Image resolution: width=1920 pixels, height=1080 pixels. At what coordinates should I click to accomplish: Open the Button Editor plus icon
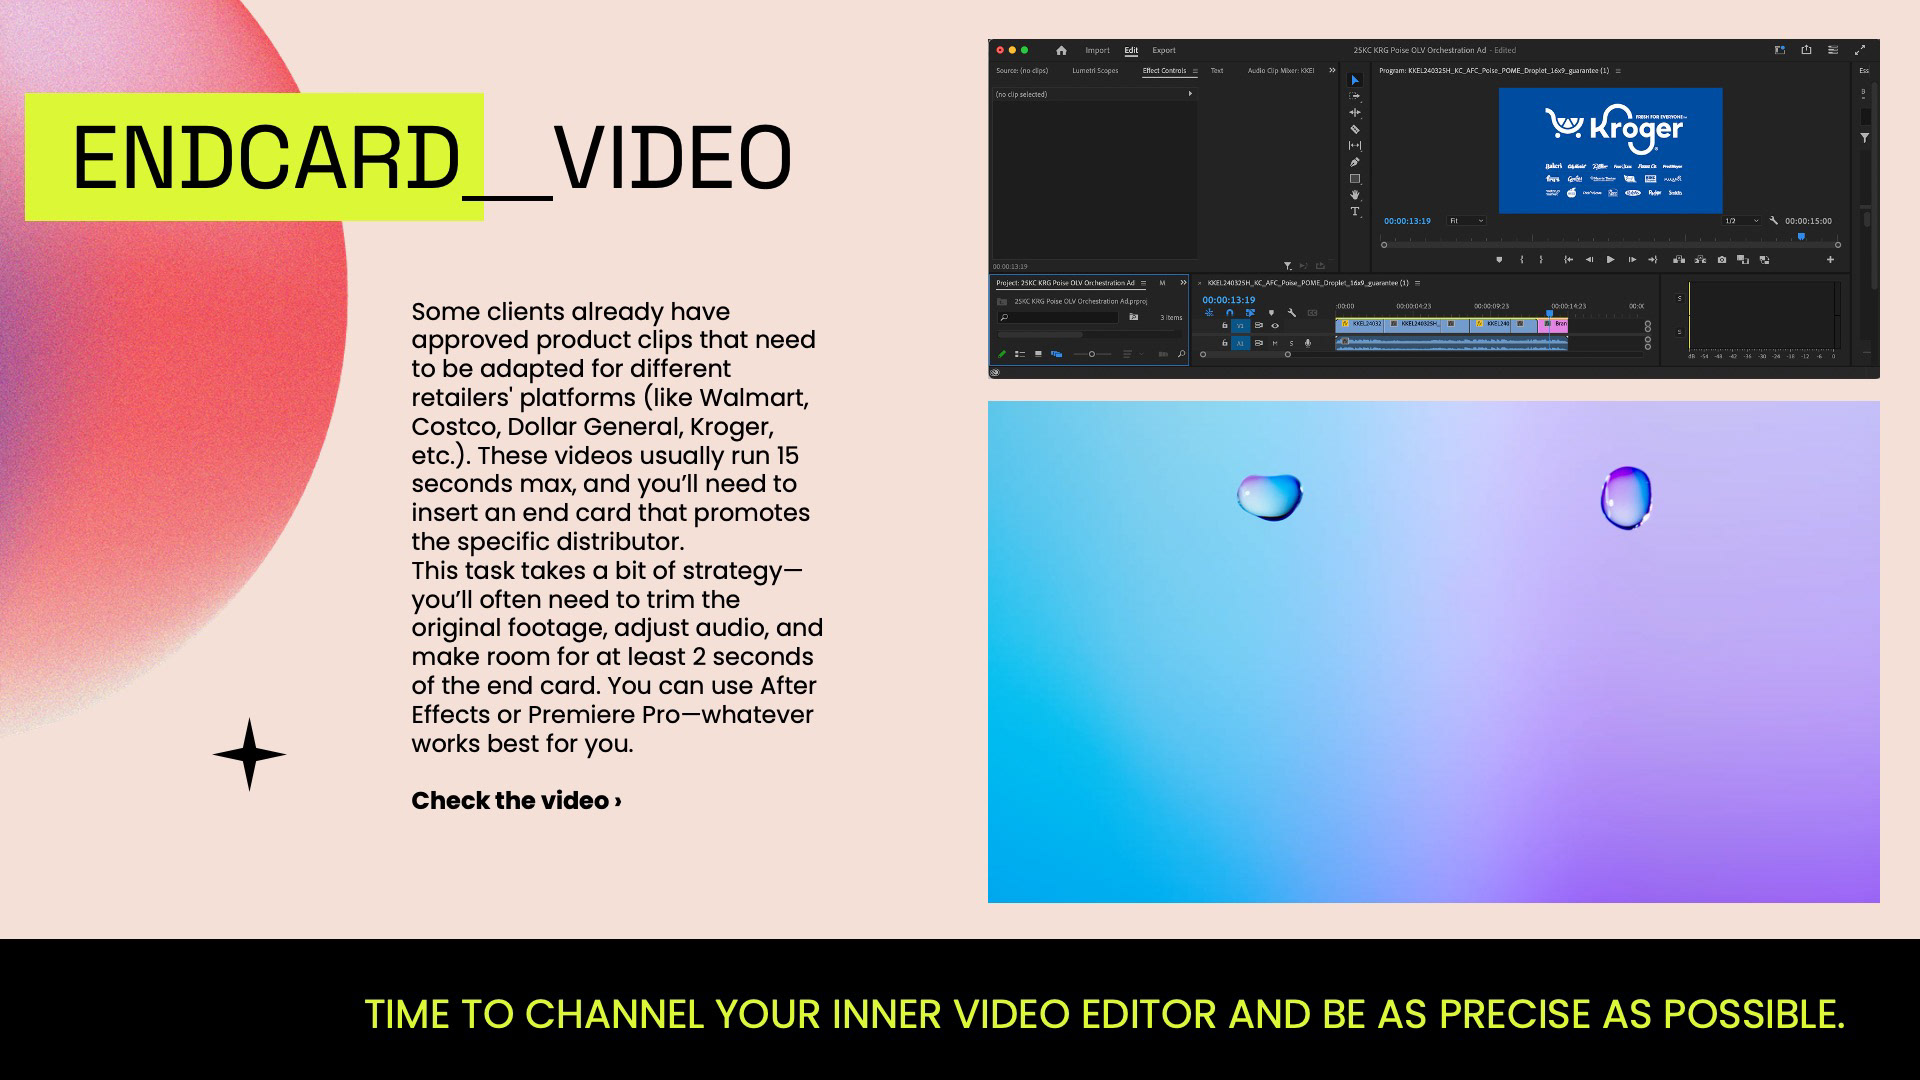coord(1830,260)
